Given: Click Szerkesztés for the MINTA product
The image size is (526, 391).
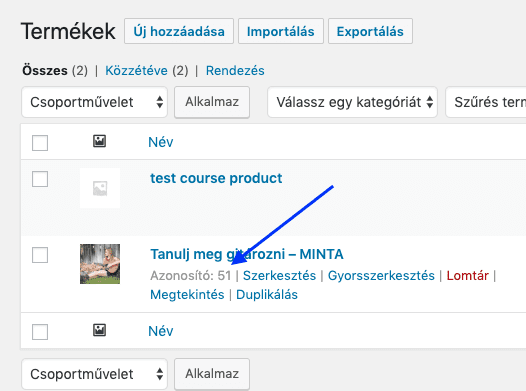Looking at the screenshot, I should (x=279, y=276).
